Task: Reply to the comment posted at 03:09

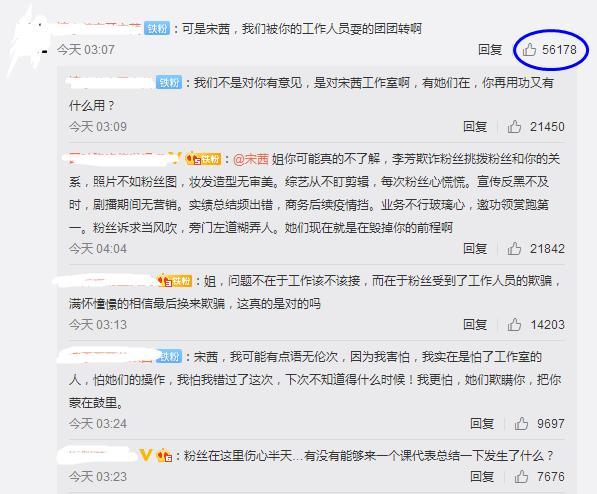Action: coord(475,126)
